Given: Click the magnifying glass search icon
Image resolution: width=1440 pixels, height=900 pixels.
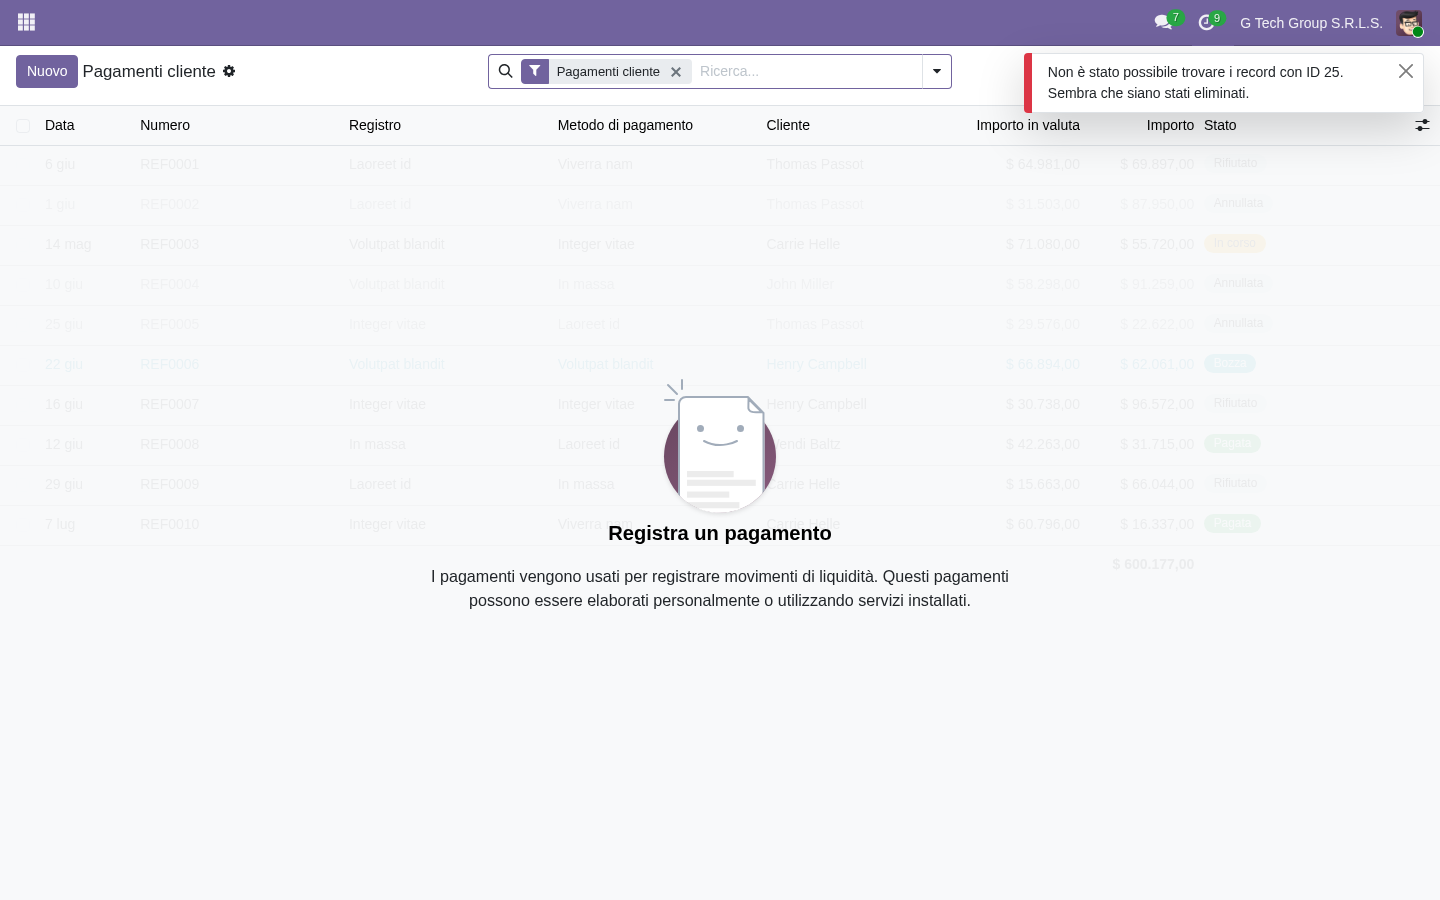Looking at the screenshot, I should [505, 71].
